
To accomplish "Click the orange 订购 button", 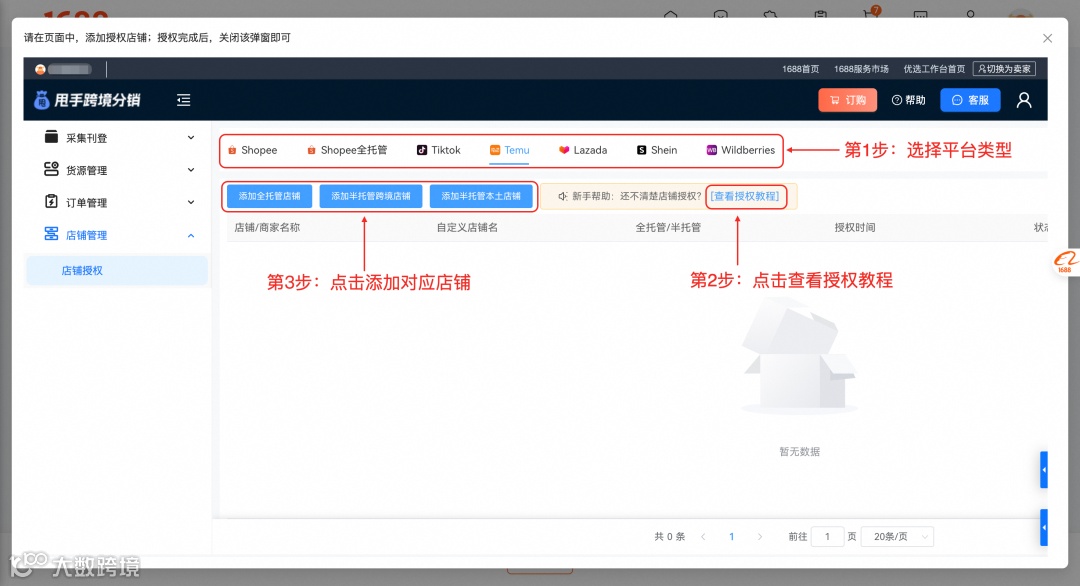I will (847, 101).
